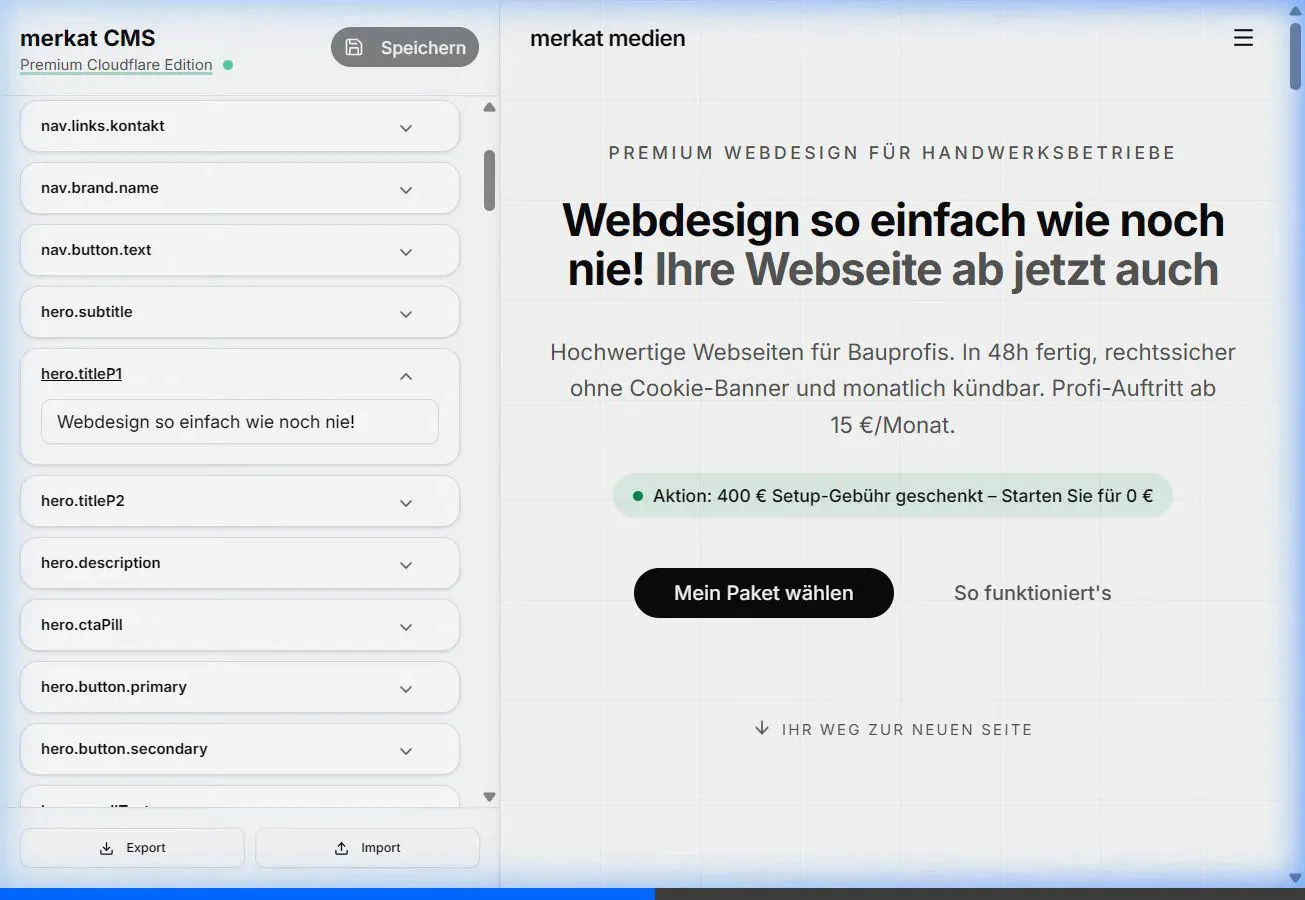Click the hero.titleP1 text input
The width and height of the screenshot is (1305, 900).
click(x=239, y=422)
